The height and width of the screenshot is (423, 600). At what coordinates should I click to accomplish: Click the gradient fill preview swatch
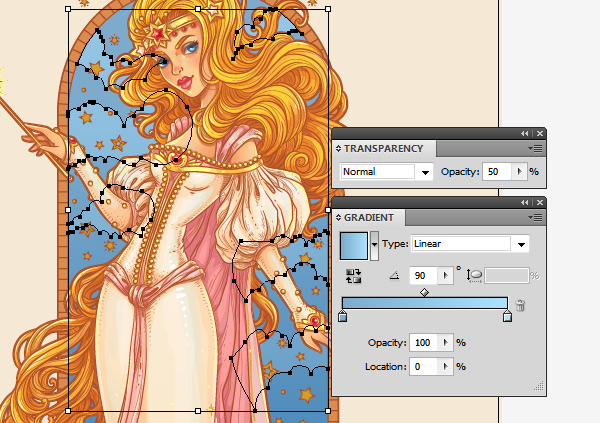[354, 245]
